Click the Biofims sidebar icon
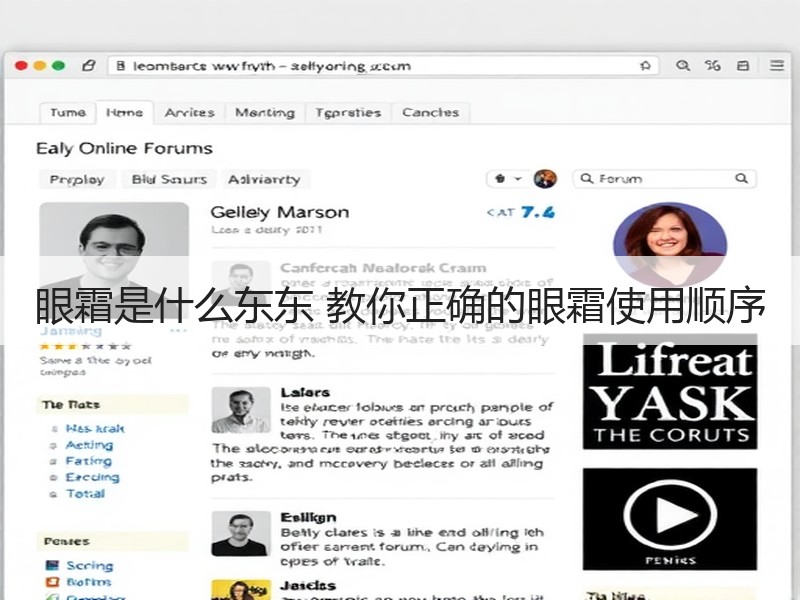The image size is (800, 600). tap(52, 582)
